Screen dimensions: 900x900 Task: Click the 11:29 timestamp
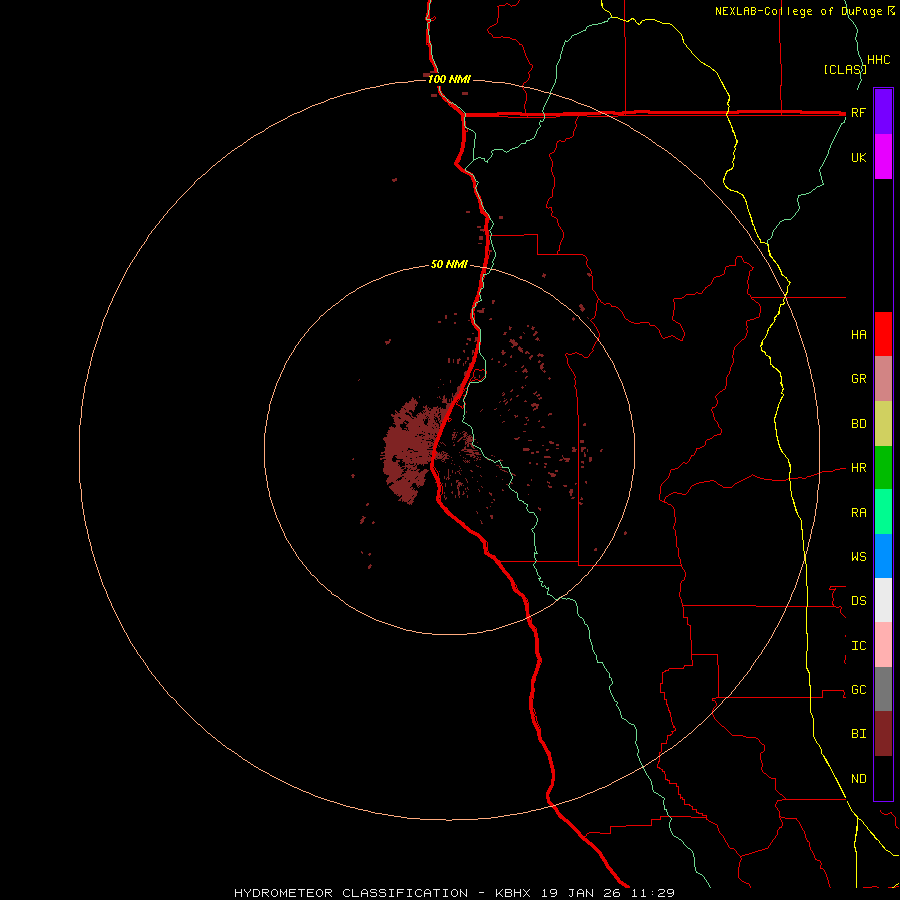[653, 893]
